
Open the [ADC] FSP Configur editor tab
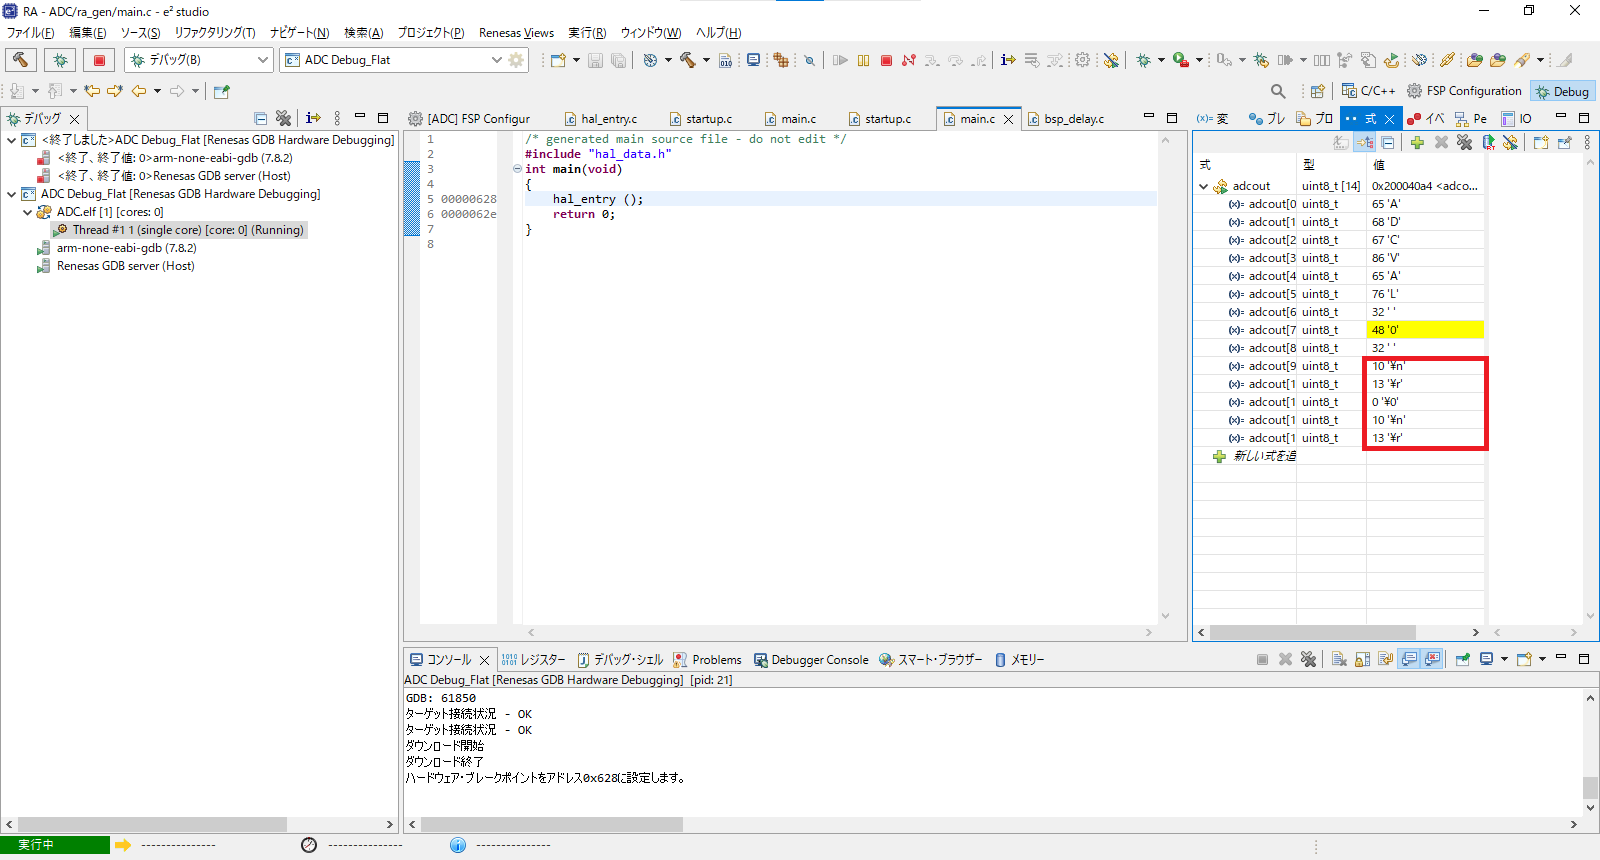tap(470, 119)
